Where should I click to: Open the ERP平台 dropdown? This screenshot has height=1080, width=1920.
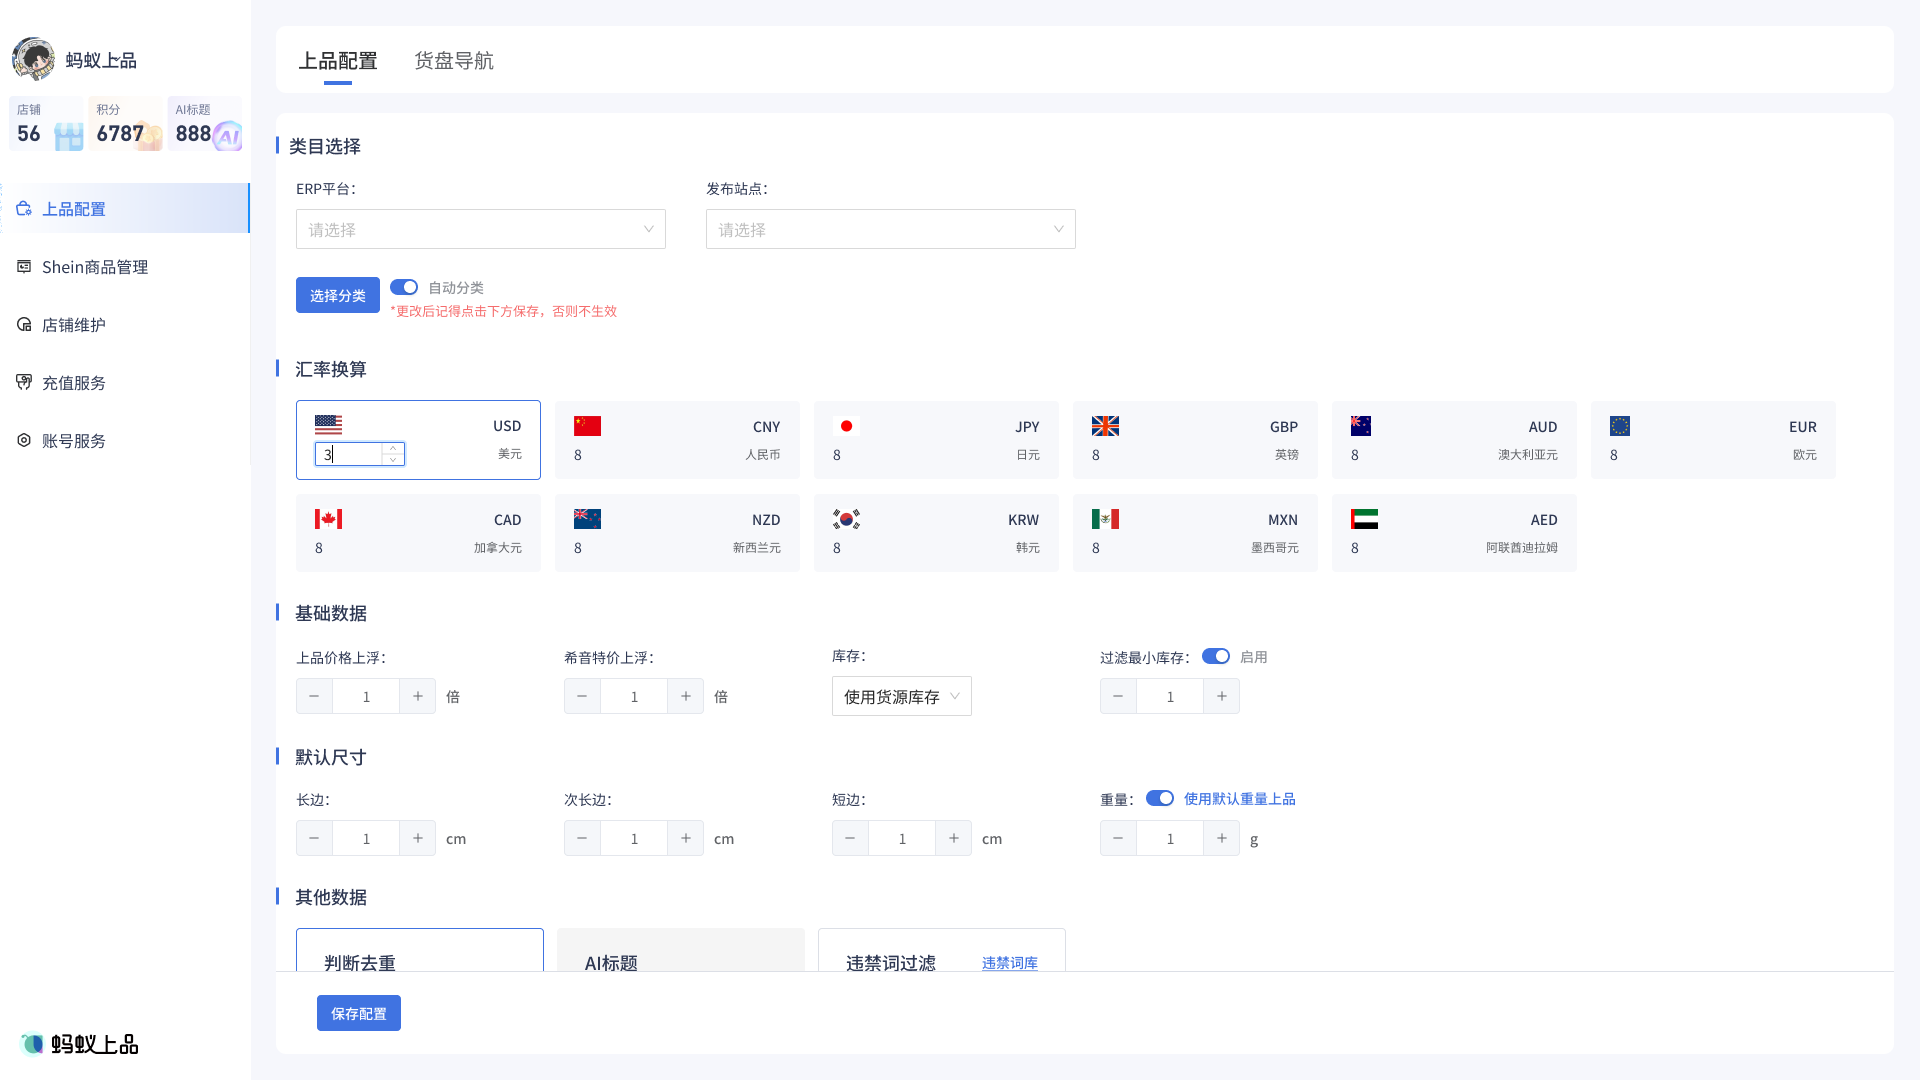pos(480,229)
